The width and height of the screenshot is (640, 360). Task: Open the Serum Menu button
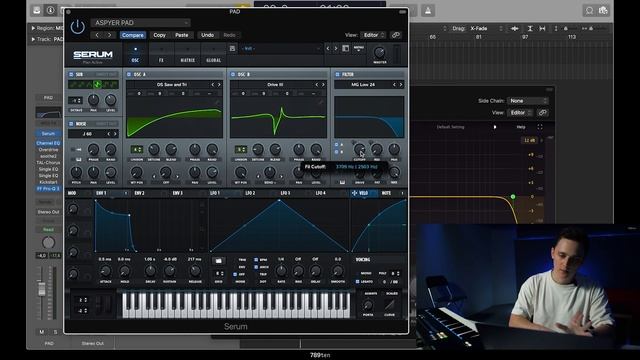[x=359, y=49]
